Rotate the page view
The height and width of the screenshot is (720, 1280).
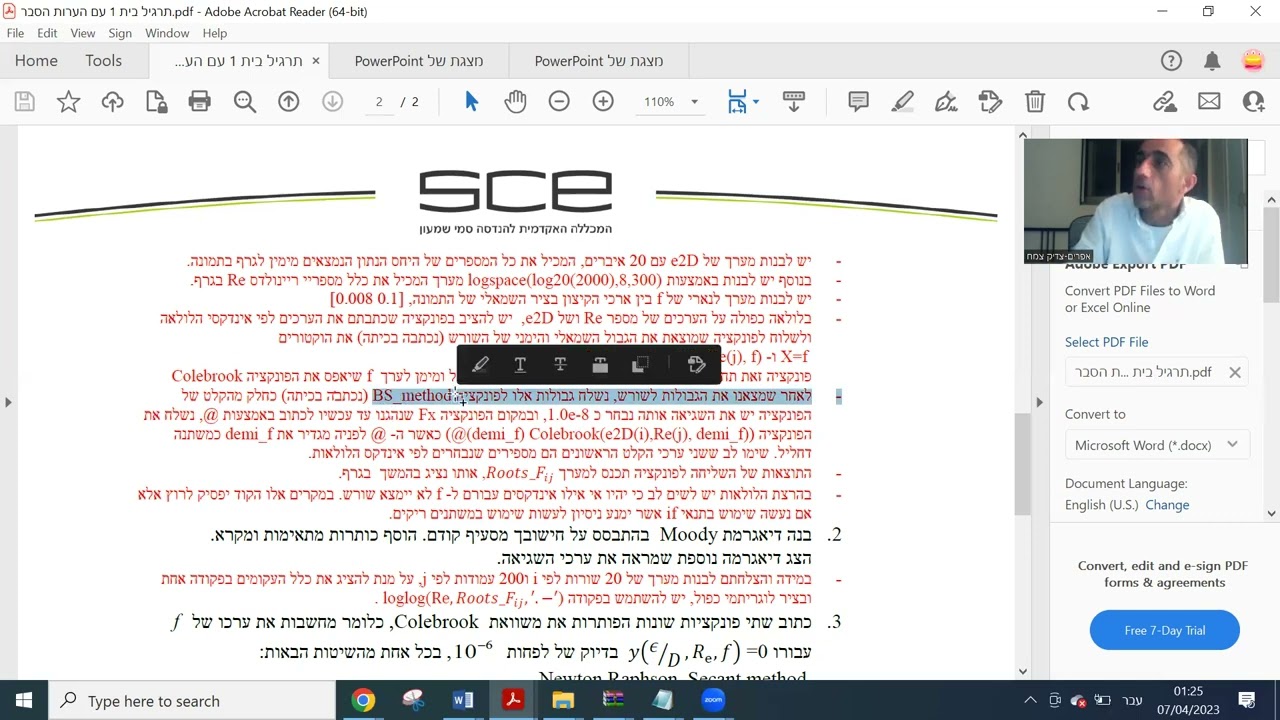coord(1078,101)
